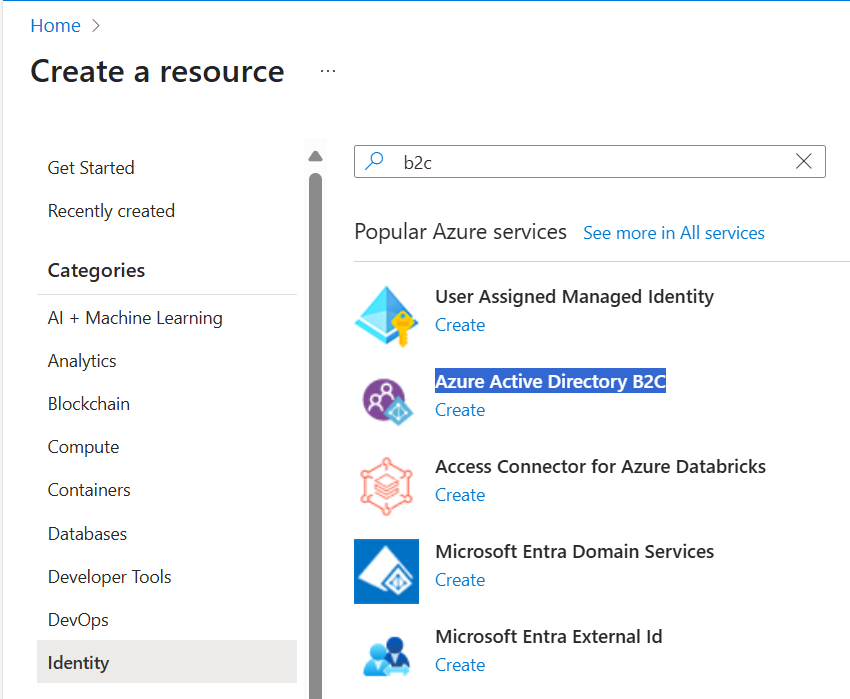
Task: Click the Microsoft Entra Domain Services icon
Action: click(386, 571)
